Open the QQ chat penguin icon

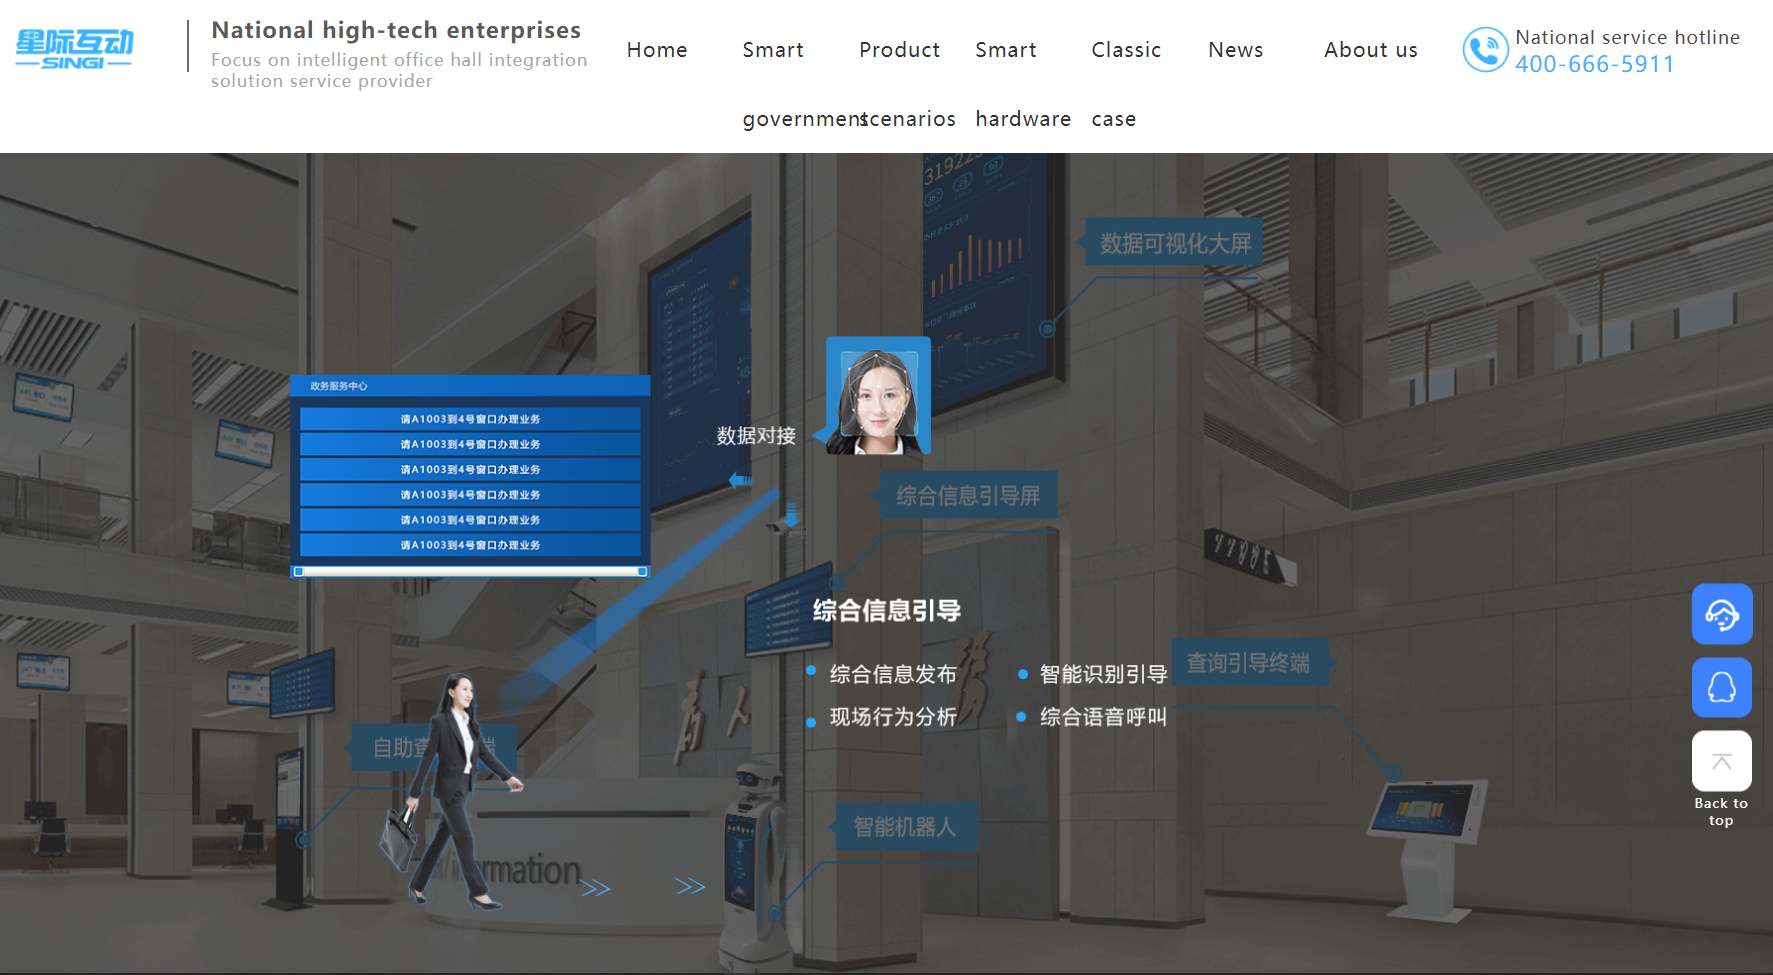1721,687
